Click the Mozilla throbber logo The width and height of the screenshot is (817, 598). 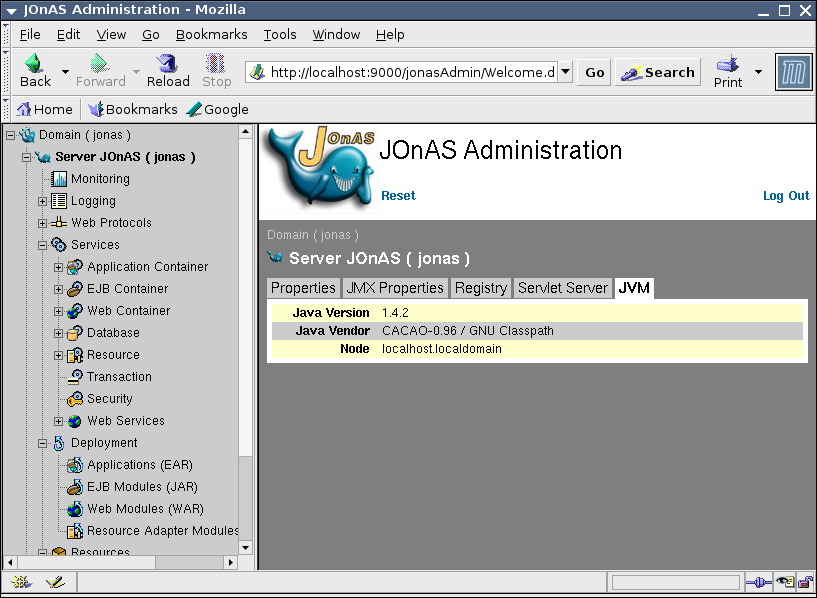tap(794, 72)
